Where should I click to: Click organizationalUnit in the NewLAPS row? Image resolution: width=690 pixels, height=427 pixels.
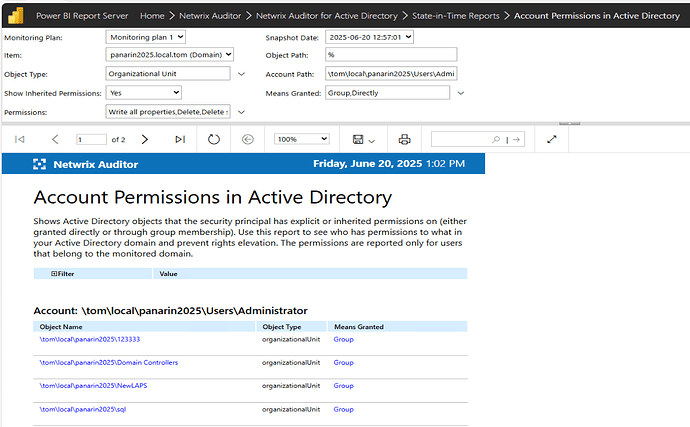pyautogui.click(x=291, y=386)
